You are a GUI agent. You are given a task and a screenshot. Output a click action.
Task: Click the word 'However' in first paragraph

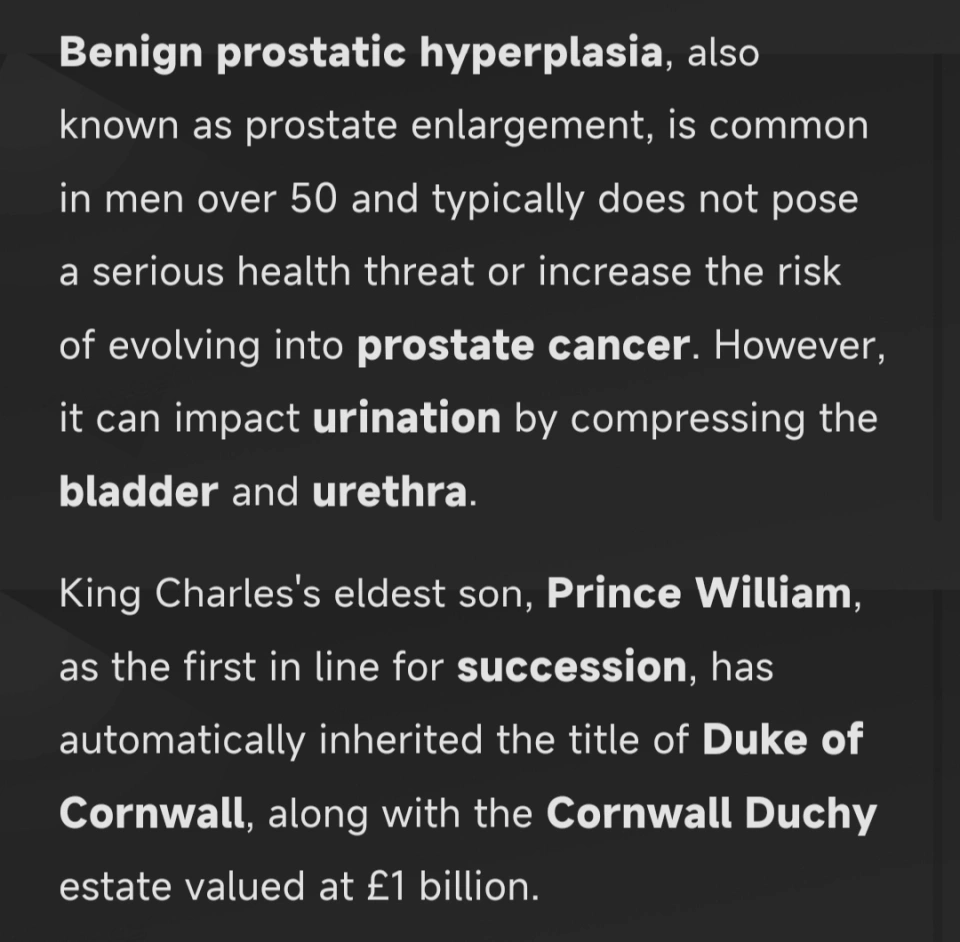pos(795,346)
